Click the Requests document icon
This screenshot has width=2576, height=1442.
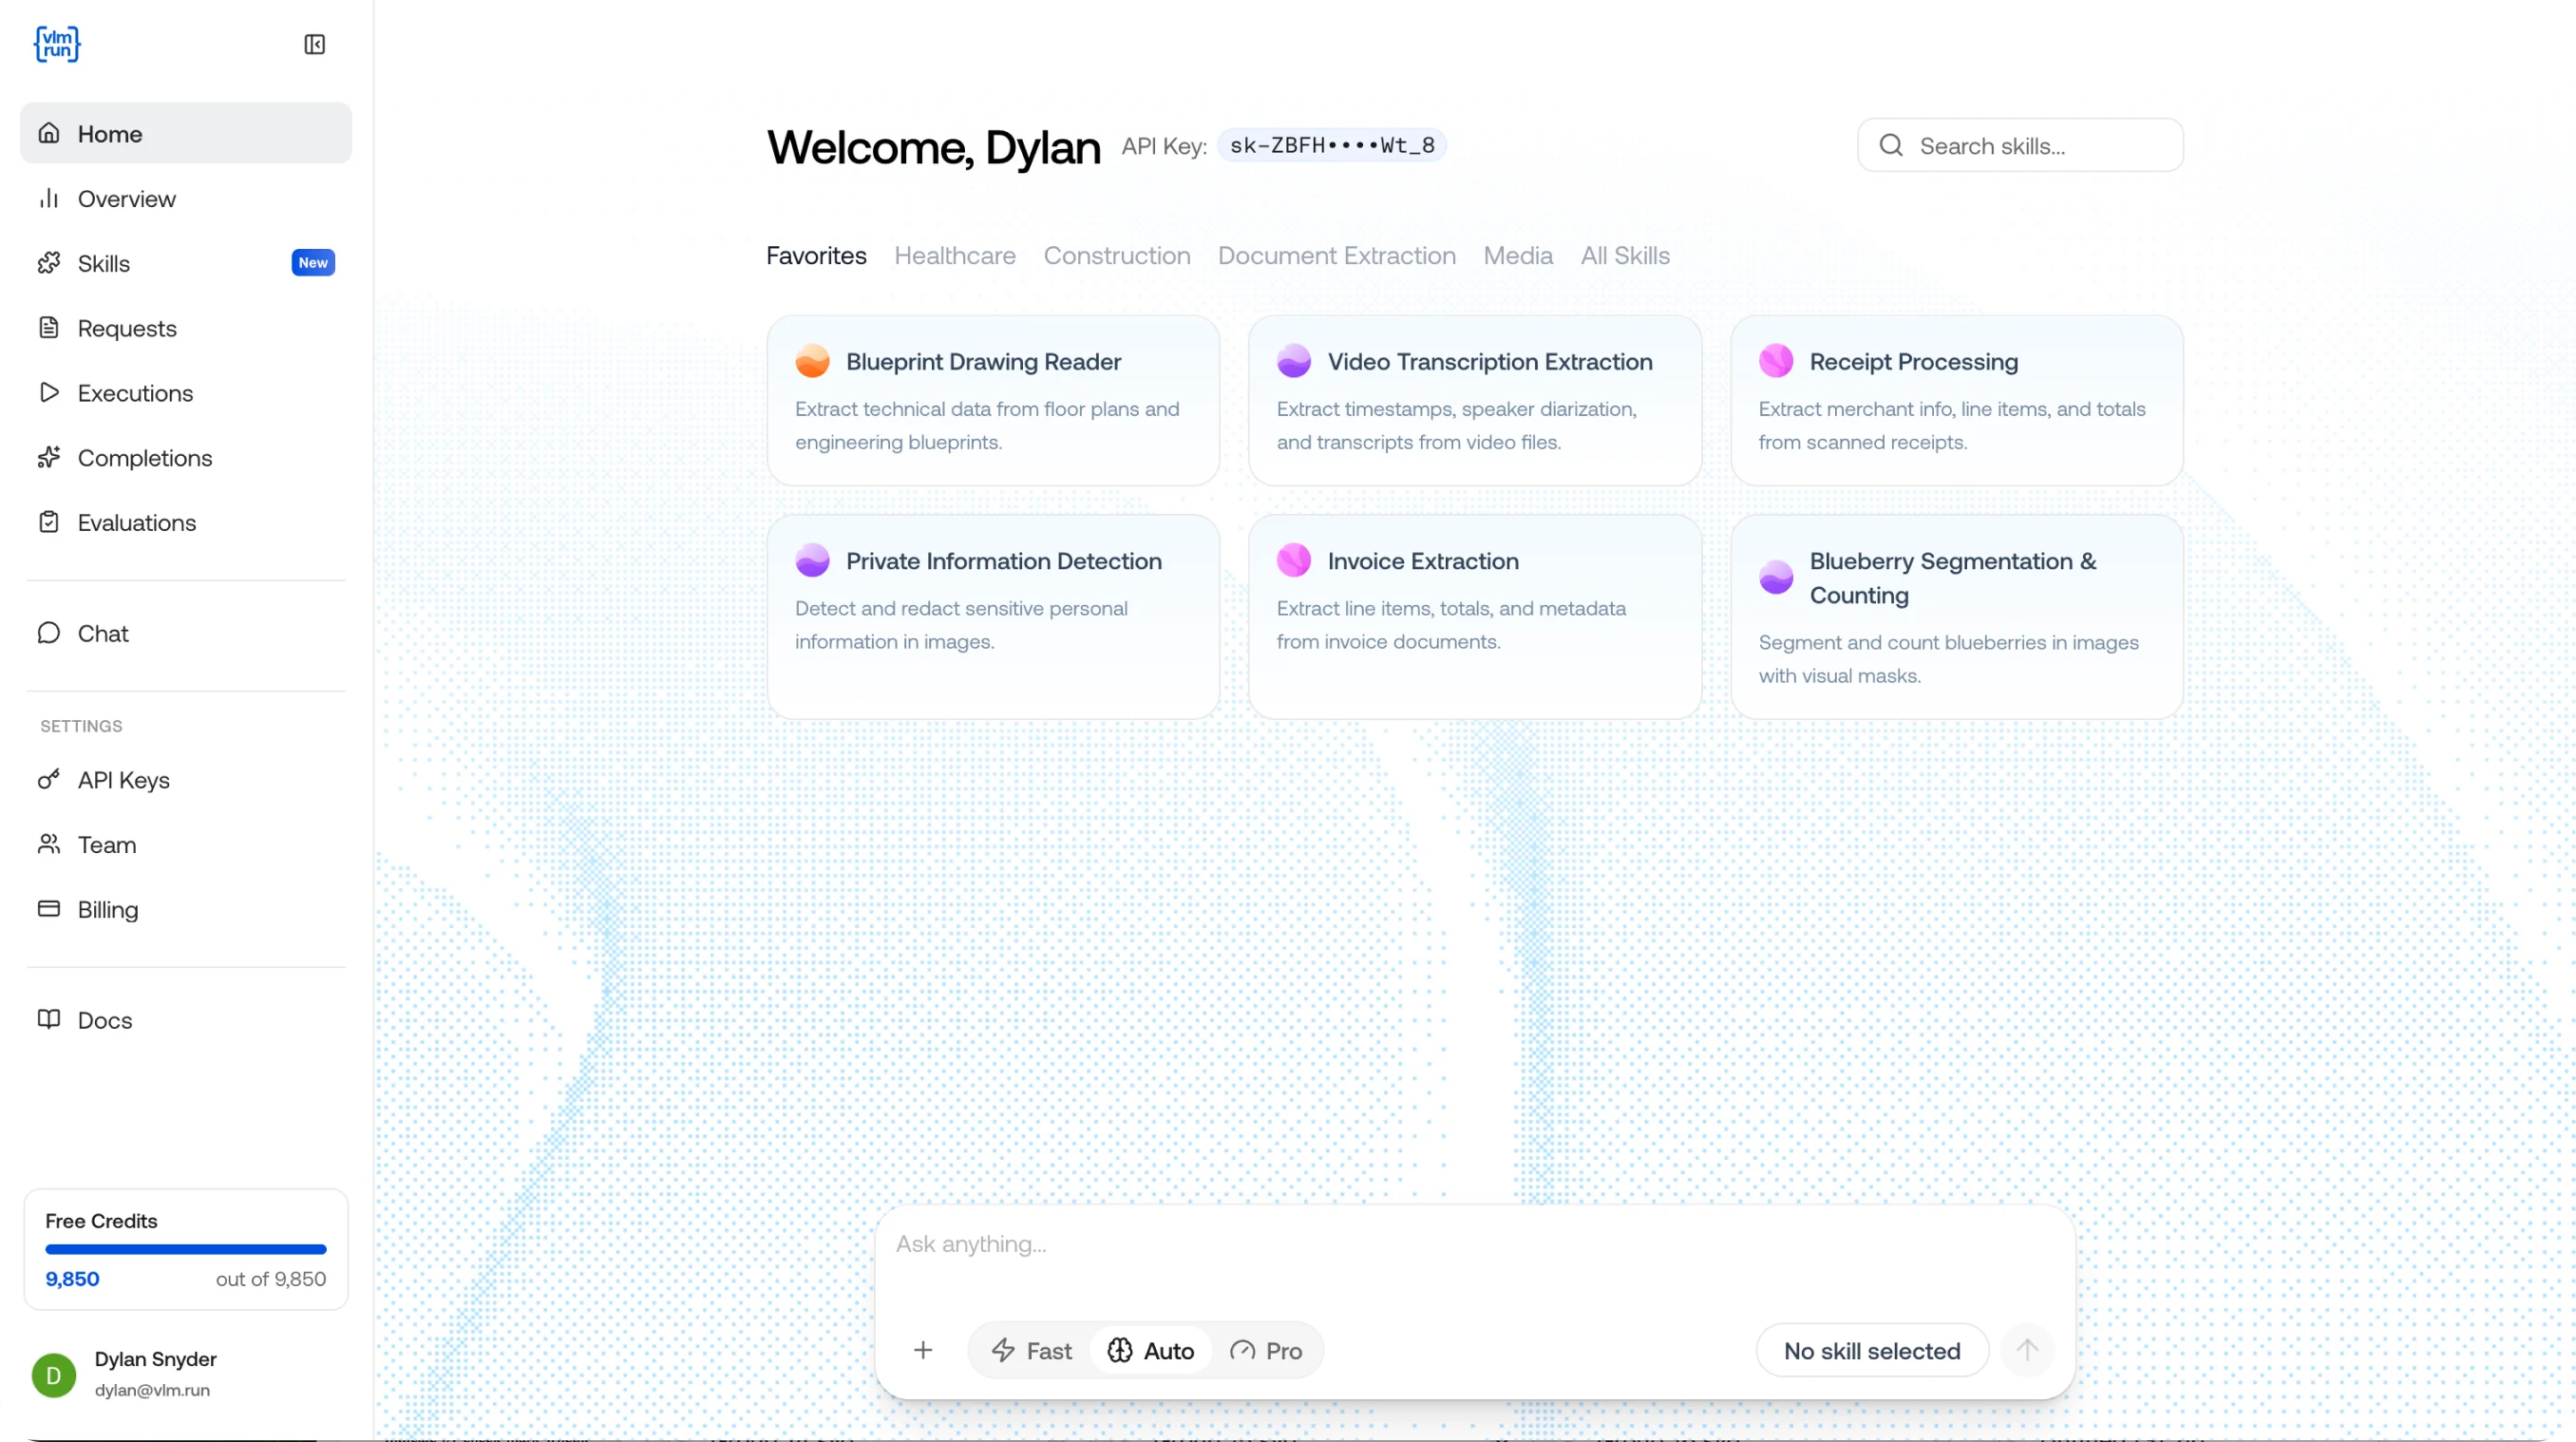(49, 327)
